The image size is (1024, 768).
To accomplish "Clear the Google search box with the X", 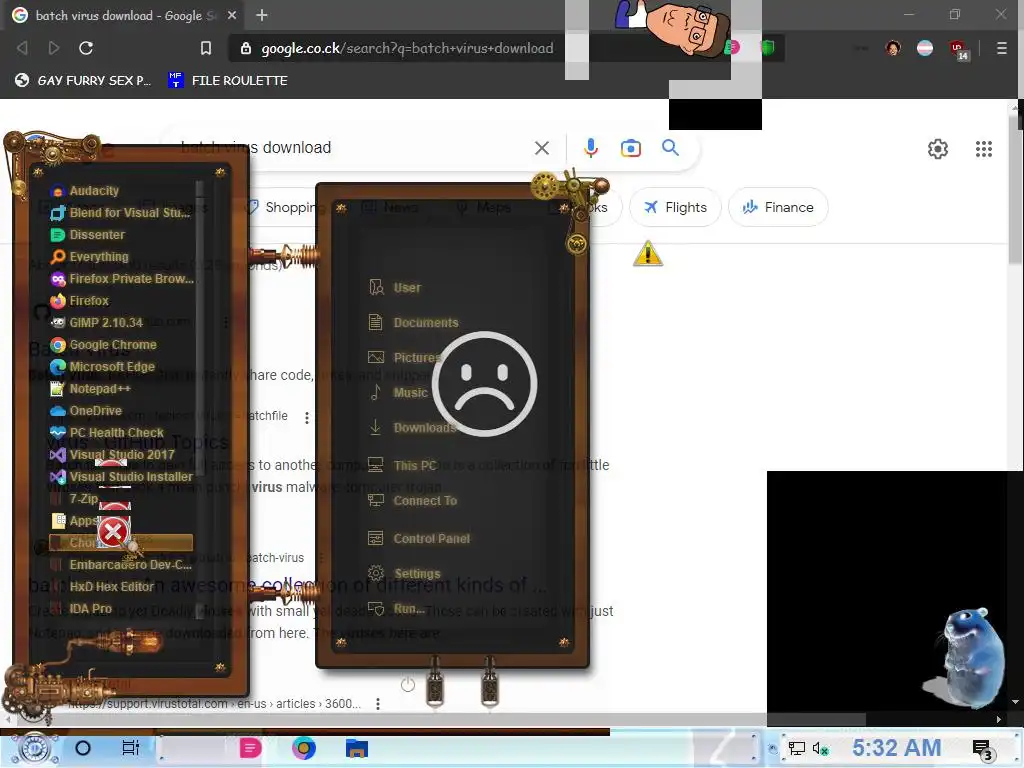I will [x=541, y=148].
